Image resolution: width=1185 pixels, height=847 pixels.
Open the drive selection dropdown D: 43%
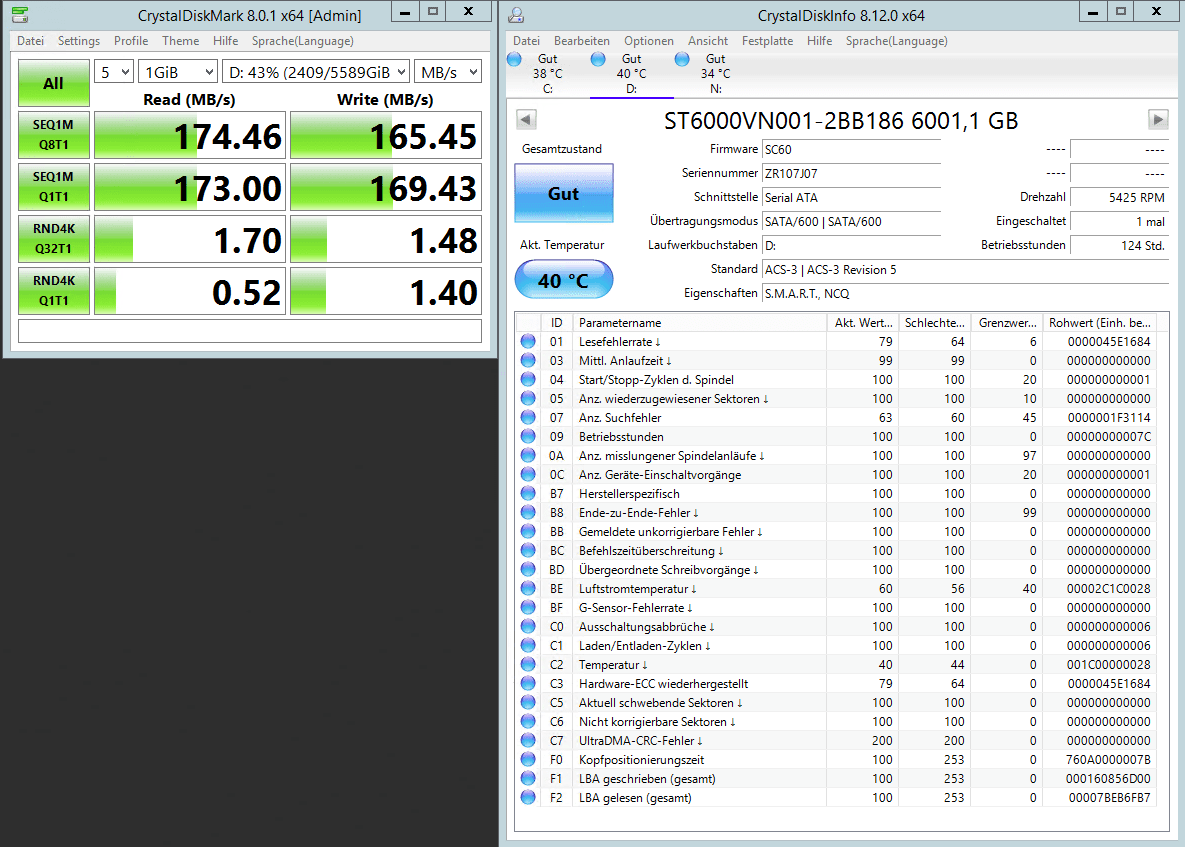pos(317,72)
